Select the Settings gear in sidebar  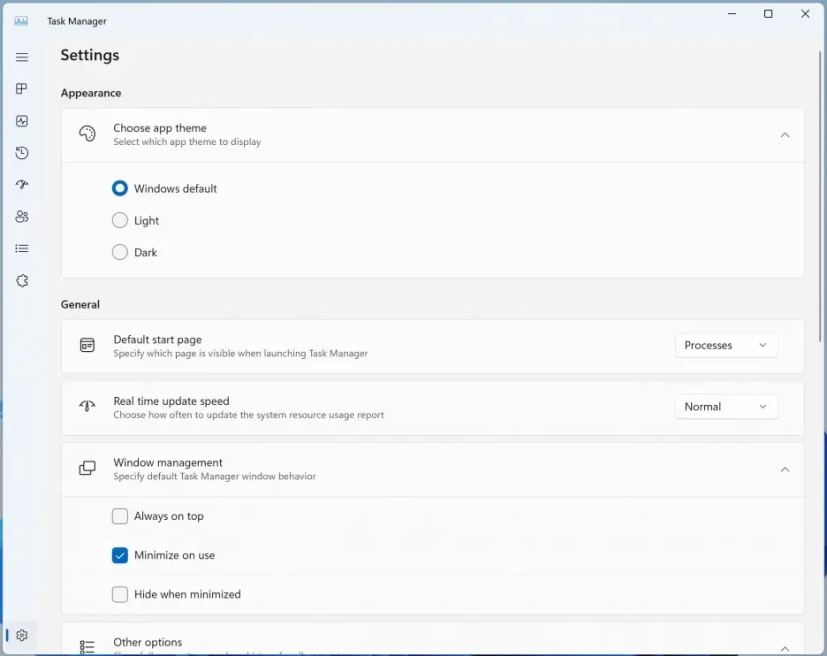point(22,635)
